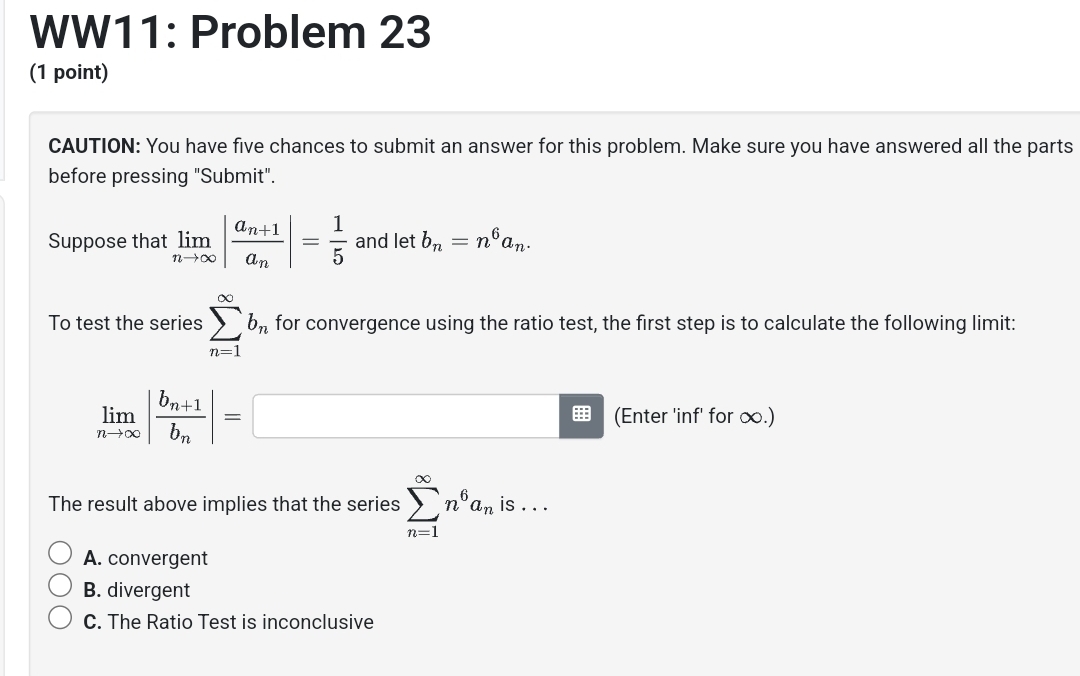Image resolution: width=1080 pixels, height=676 pixels.
Task: Click the 'C. The Ratio Test is inconclusive' text
Action: (228, 622)
